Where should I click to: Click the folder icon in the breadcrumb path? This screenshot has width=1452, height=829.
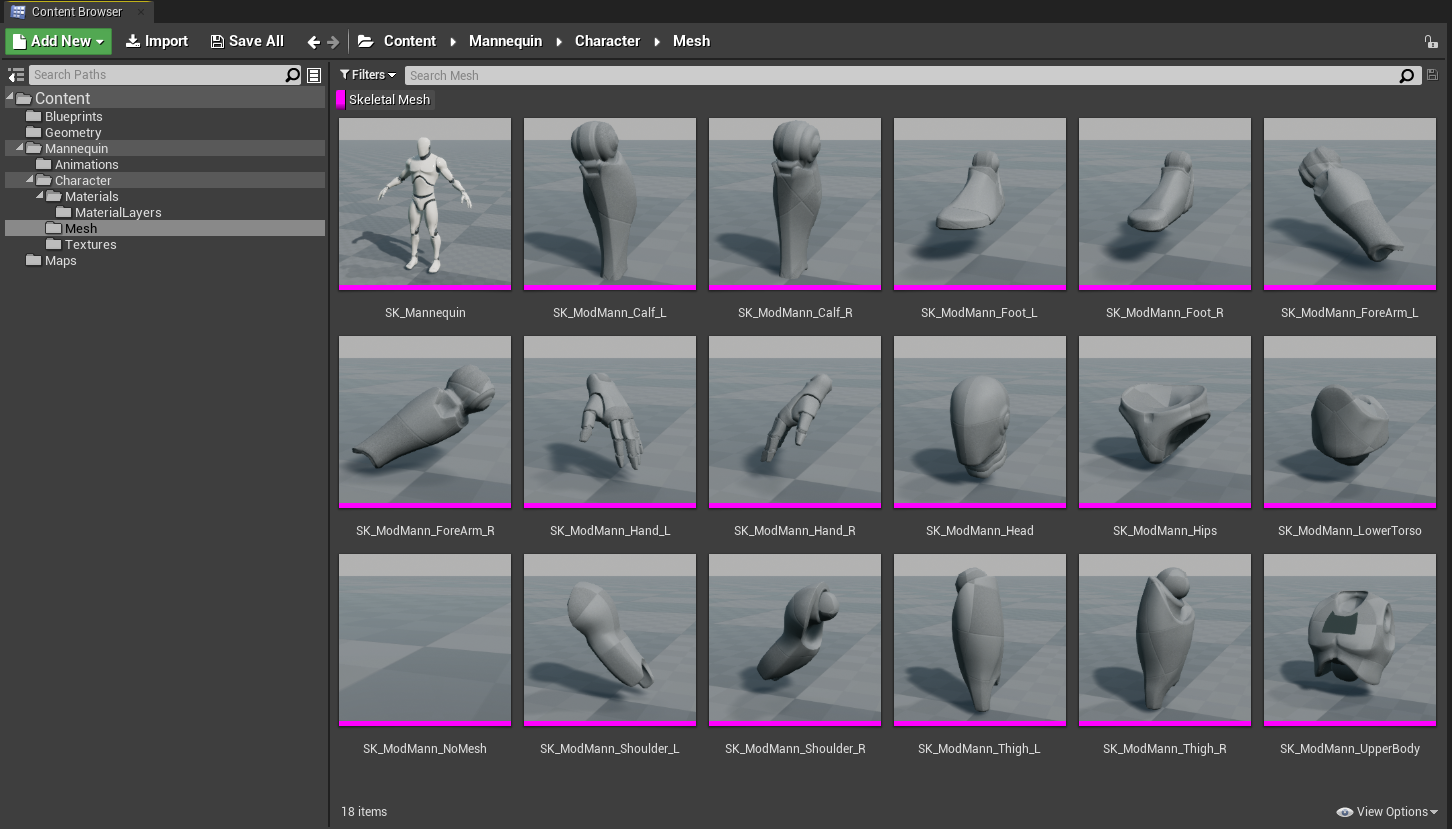[x=364, y=41]
